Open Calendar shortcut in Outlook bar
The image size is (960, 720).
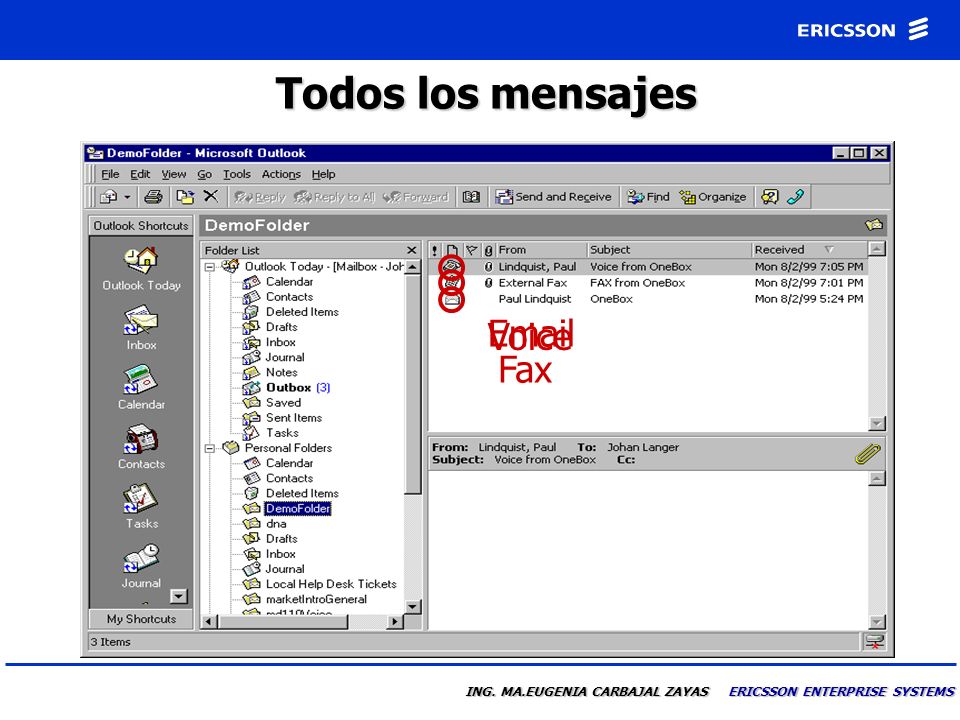pyautogui.click(x=141, y=380)
